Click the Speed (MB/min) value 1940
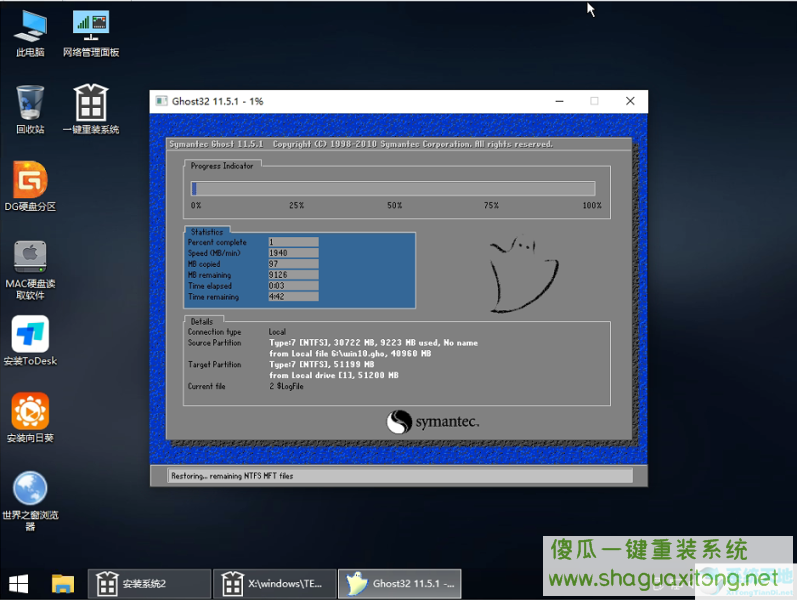797x600 pixels. click(x=293, y=253)
